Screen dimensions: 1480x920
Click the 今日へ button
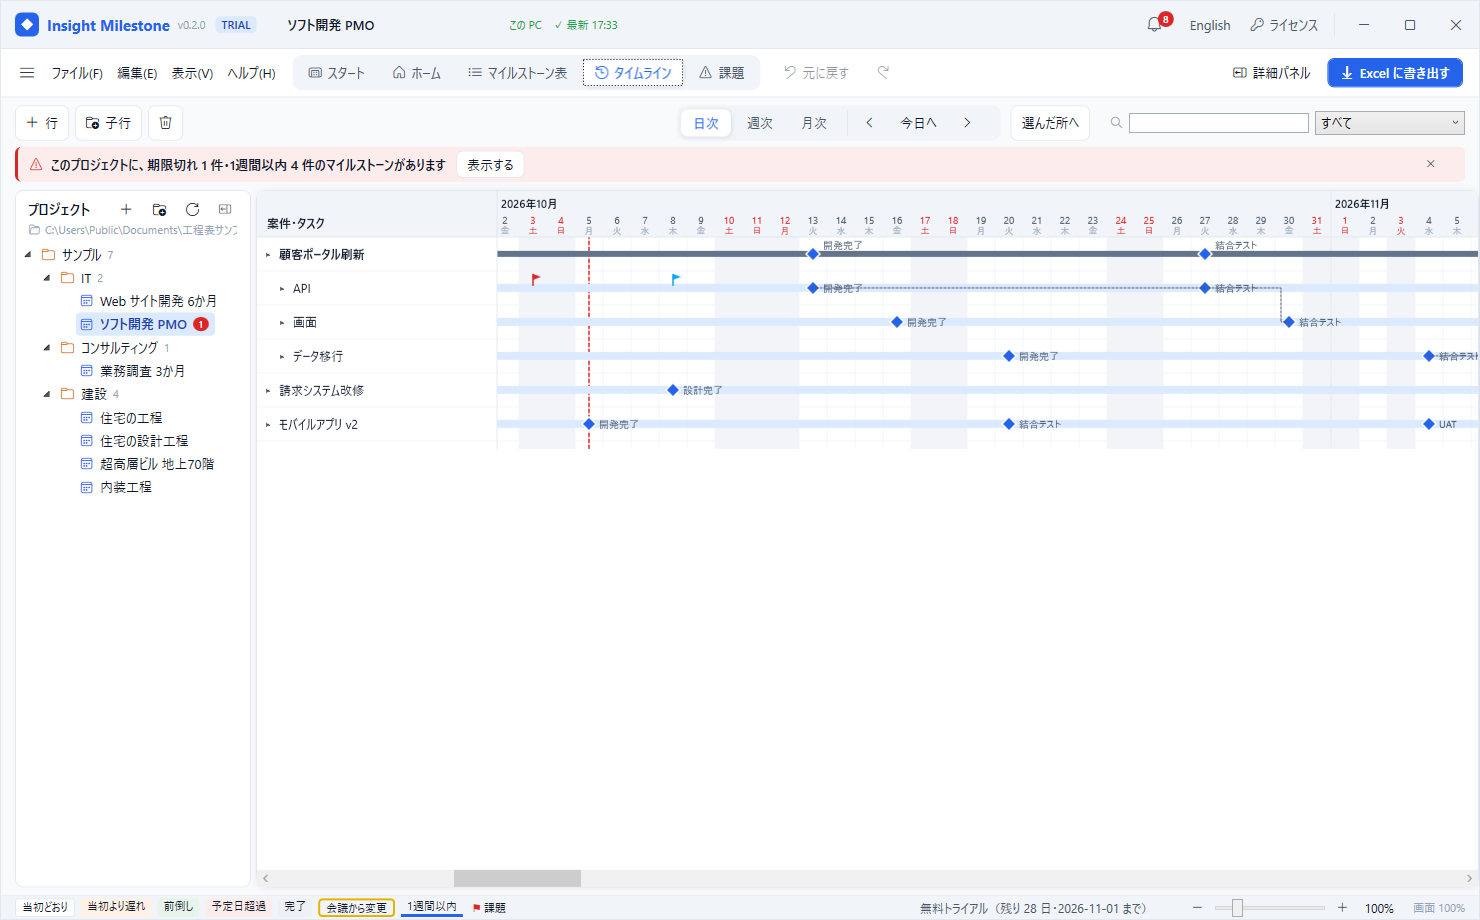tap(918, 123)
